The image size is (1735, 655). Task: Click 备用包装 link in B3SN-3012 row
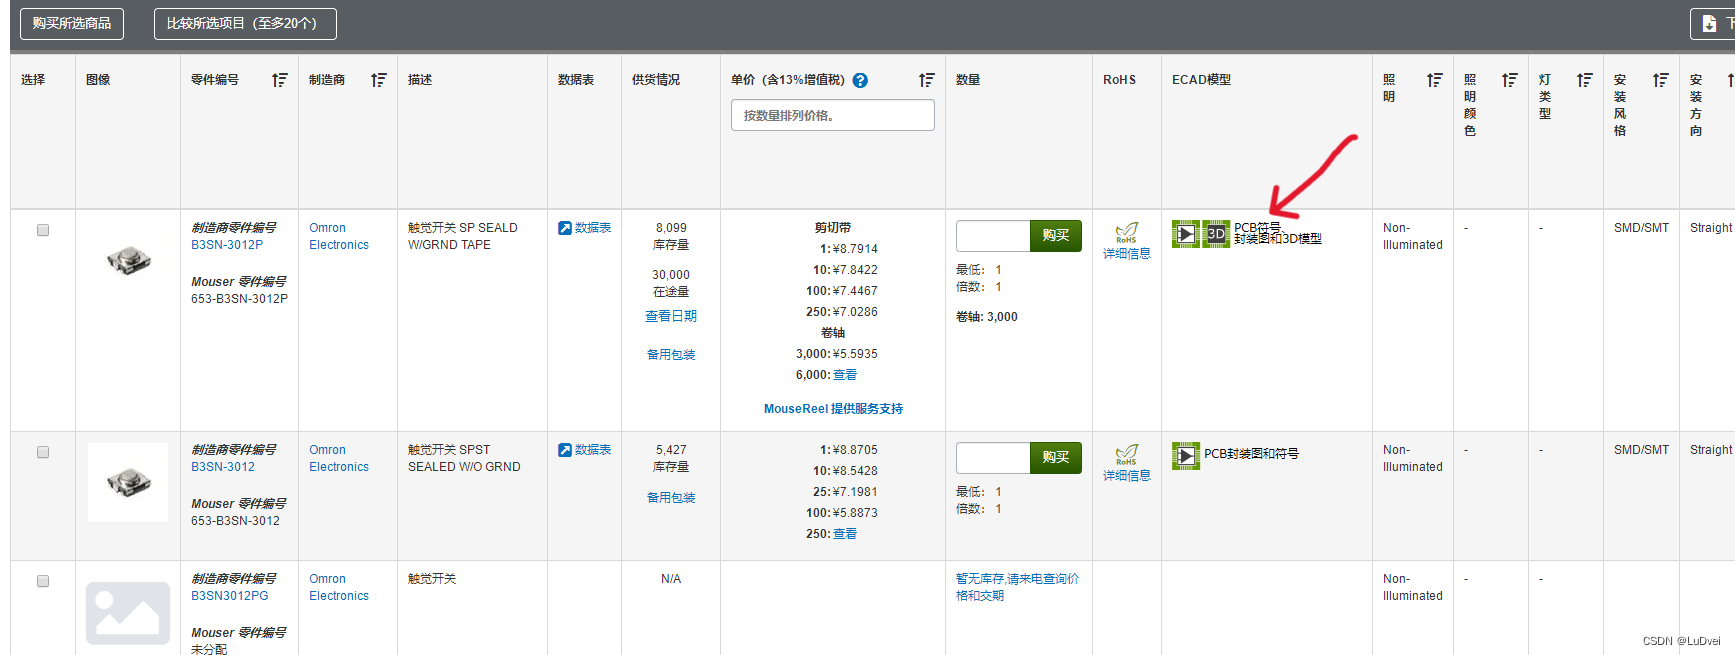[x=671, y=498]
